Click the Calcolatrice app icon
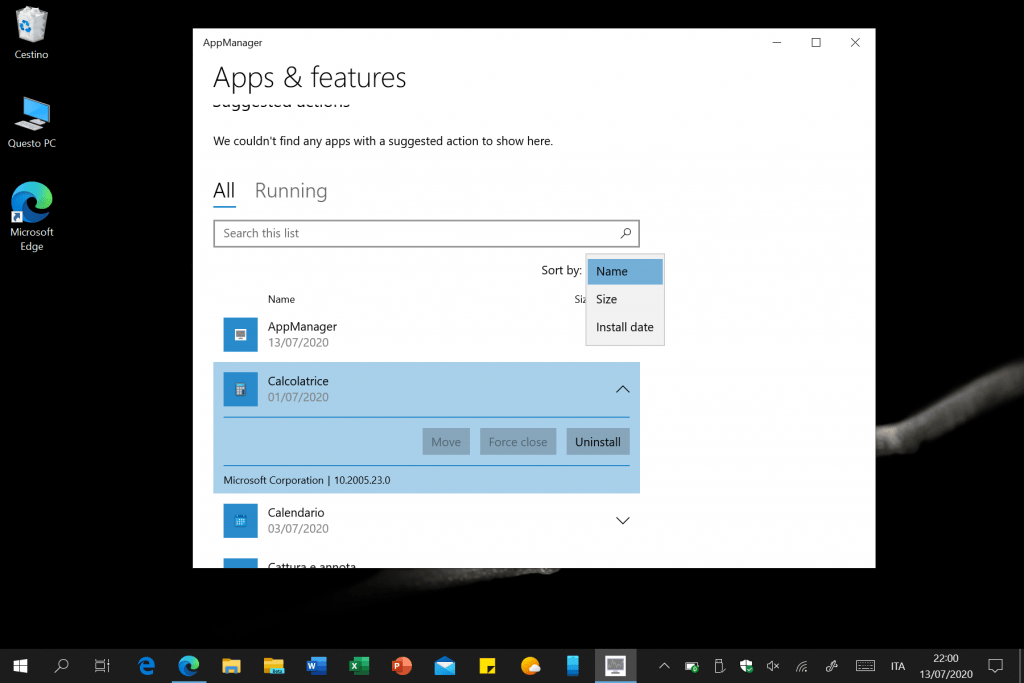1024x683 pixels. [240, 389]
